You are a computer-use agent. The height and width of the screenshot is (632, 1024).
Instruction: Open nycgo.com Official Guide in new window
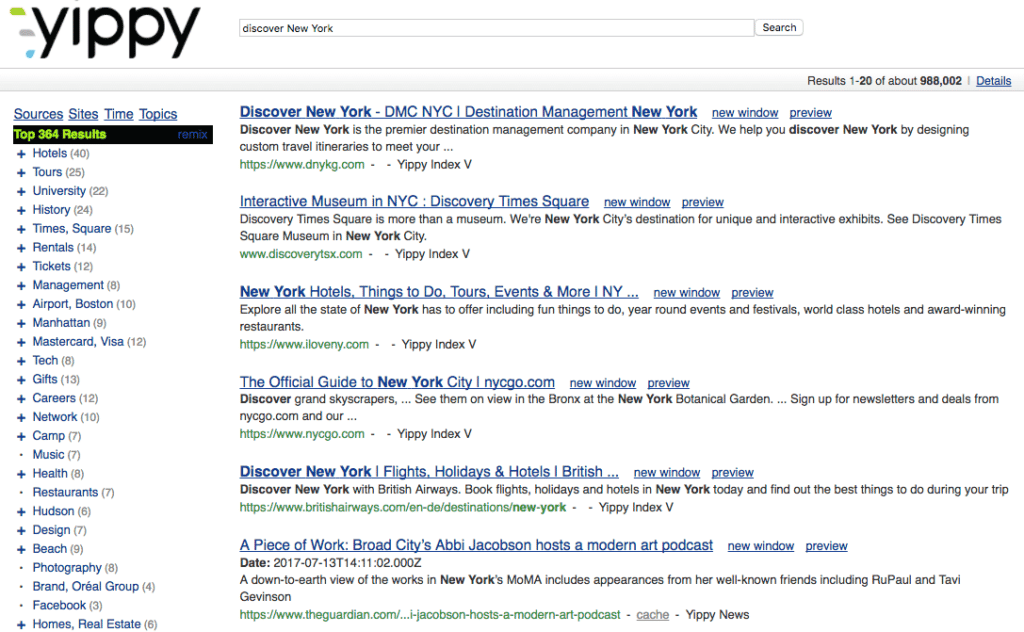point(602,382)
